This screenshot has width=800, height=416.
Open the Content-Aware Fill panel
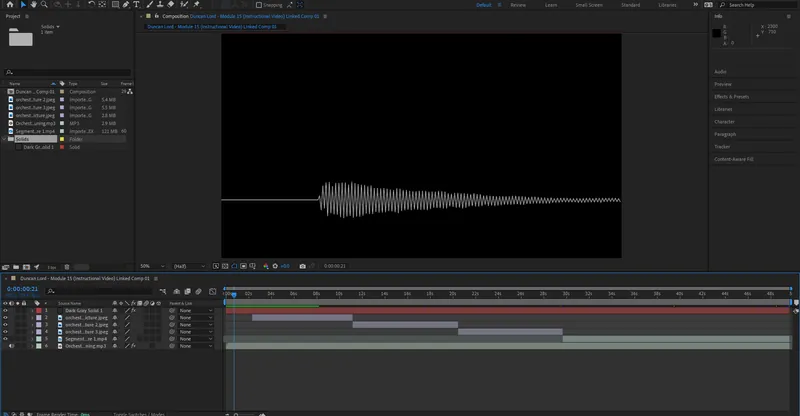click(733, 159)
